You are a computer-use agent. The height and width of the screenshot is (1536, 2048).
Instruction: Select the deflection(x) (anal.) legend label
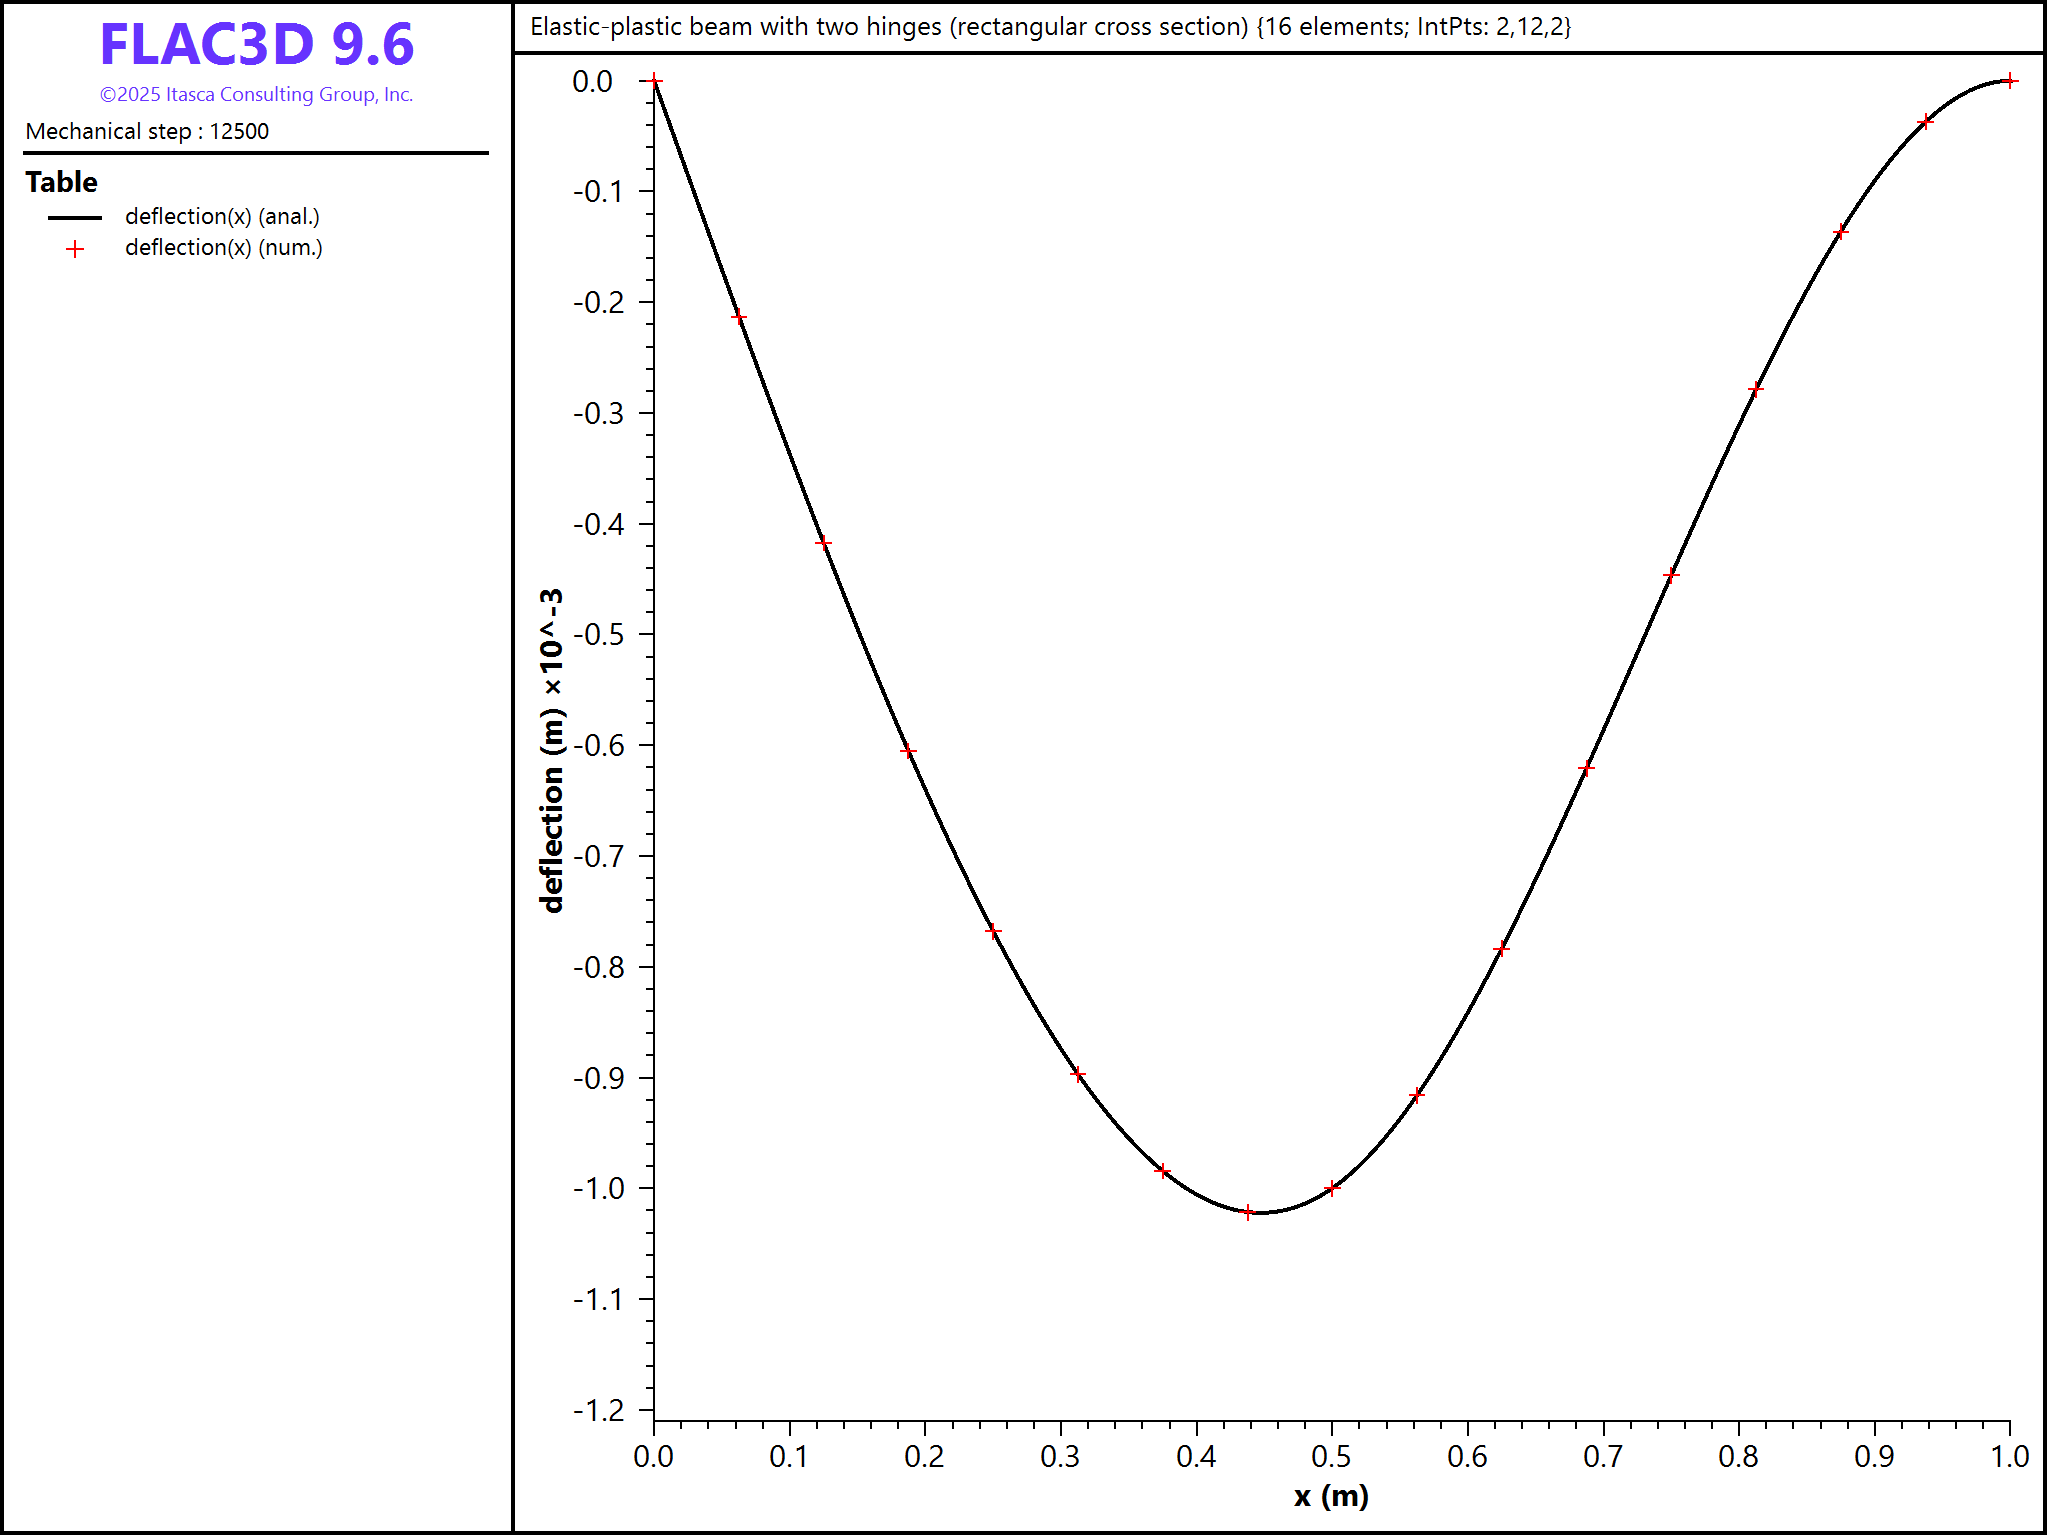(222, 217)
